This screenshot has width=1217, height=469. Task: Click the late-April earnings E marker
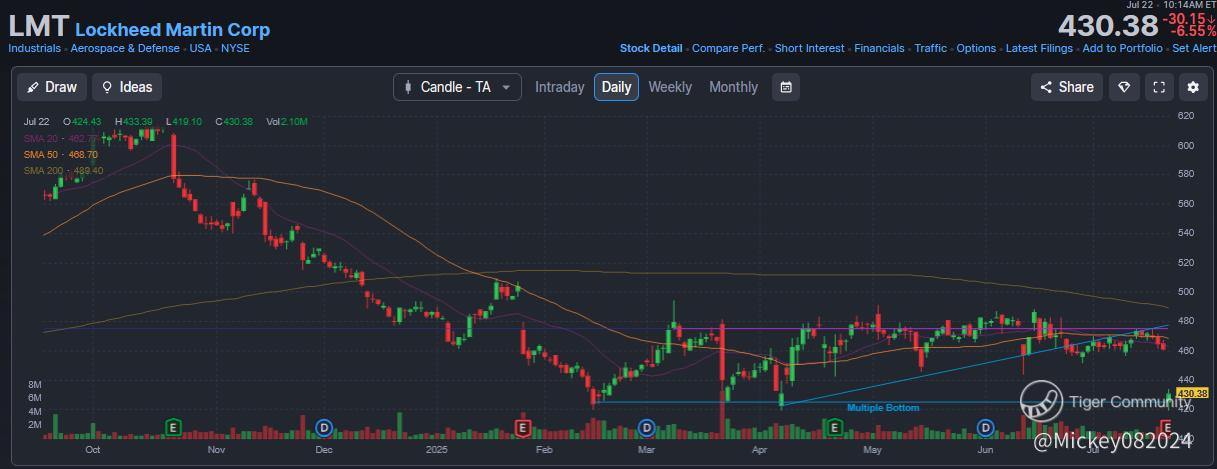833,428
